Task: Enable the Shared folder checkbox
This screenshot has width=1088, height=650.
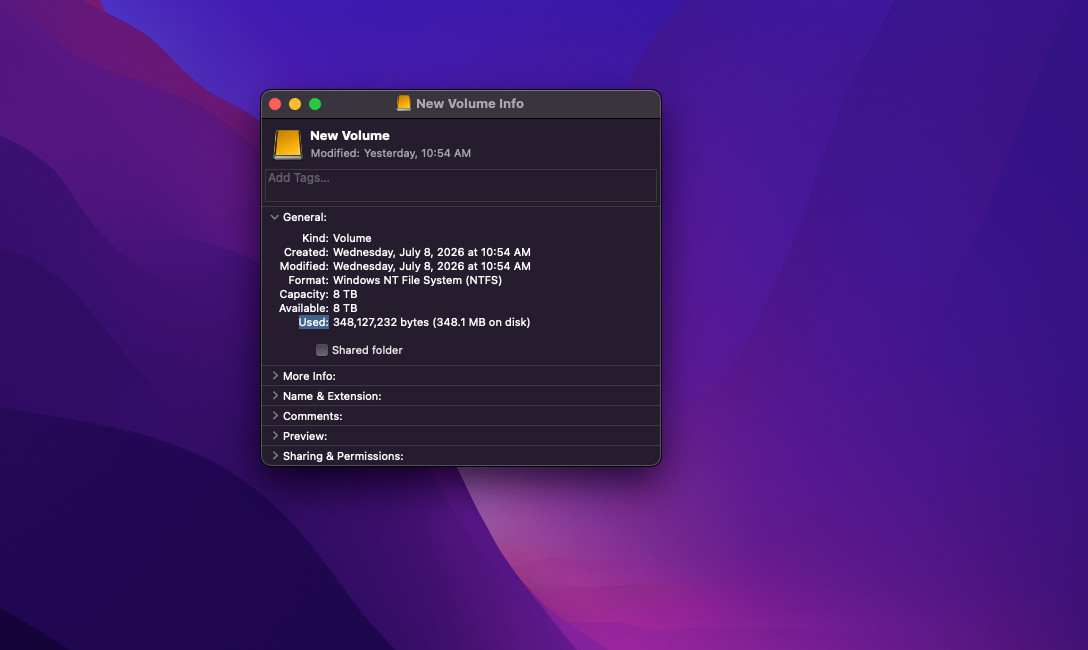Action: coord(322,350)
